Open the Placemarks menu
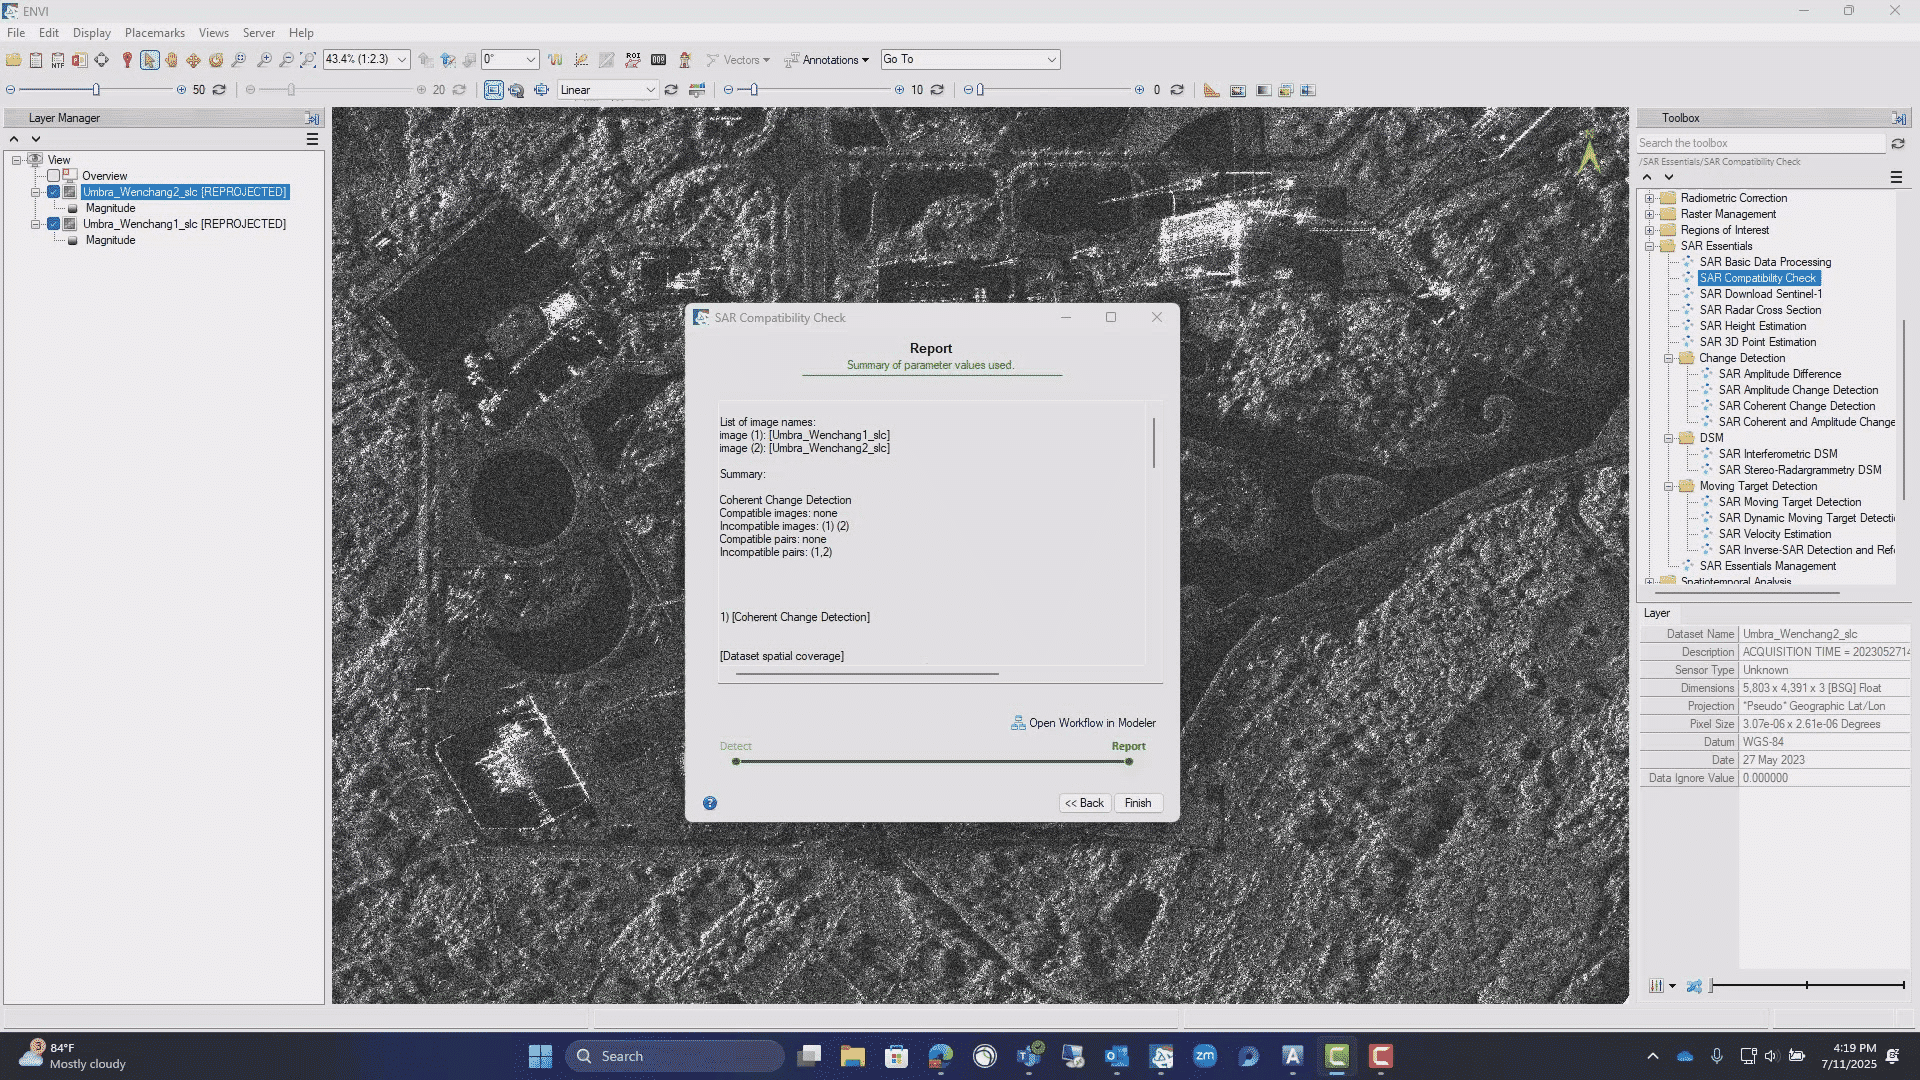 [154, 33]
